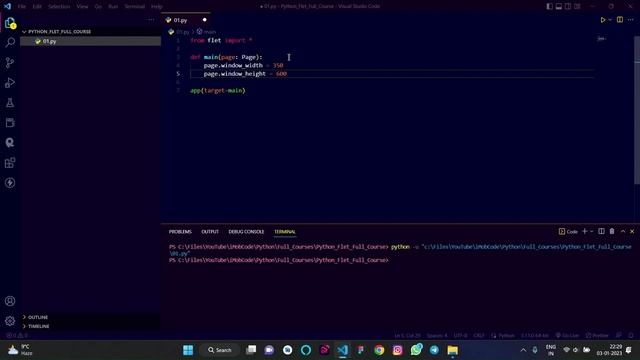Switch to the TERMINAL panel tab
The width and height of the screenshot is (640, 360).
click(x=285, y=231)
